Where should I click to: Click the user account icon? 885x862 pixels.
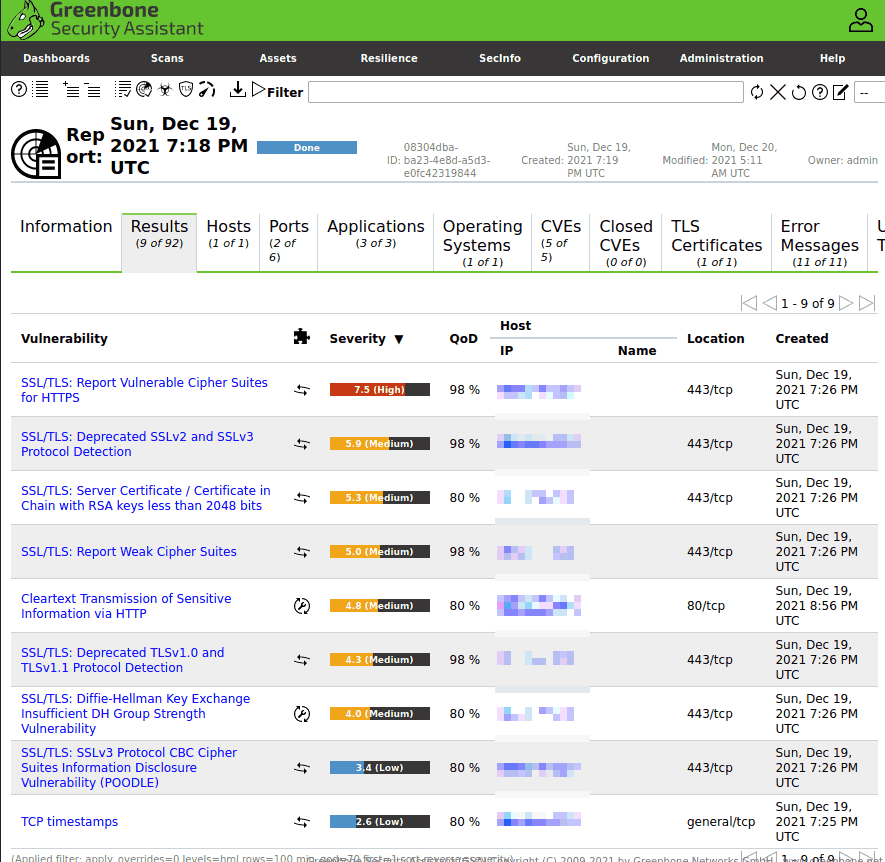tap(860, 20)
